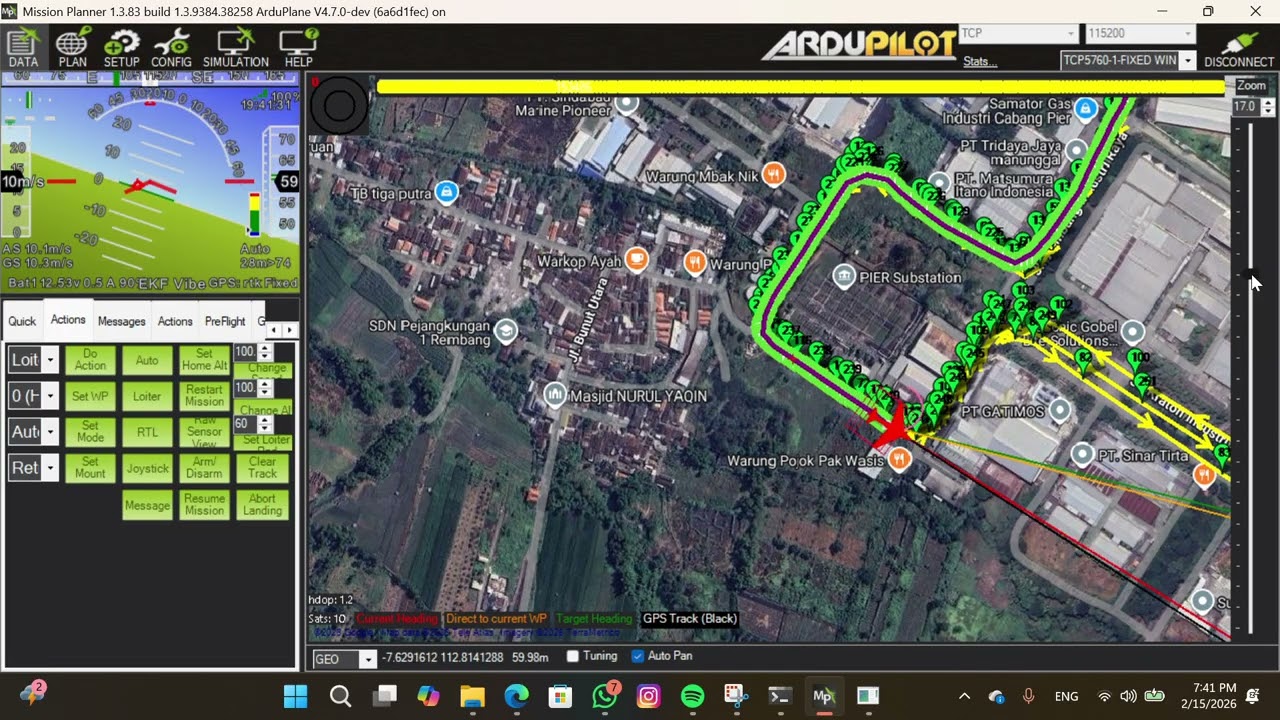Open the Windows Start menu
The width and height of the screenshot is (1280, 720).
pyautogui.click(x=296, y=696)
